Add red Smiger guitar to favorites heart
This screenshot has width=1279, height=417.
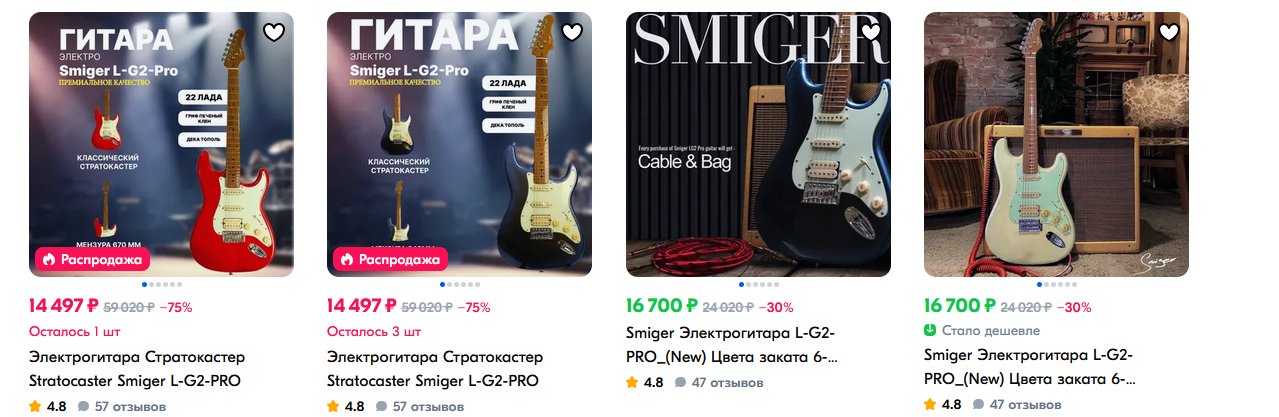(x=274, y=32)
